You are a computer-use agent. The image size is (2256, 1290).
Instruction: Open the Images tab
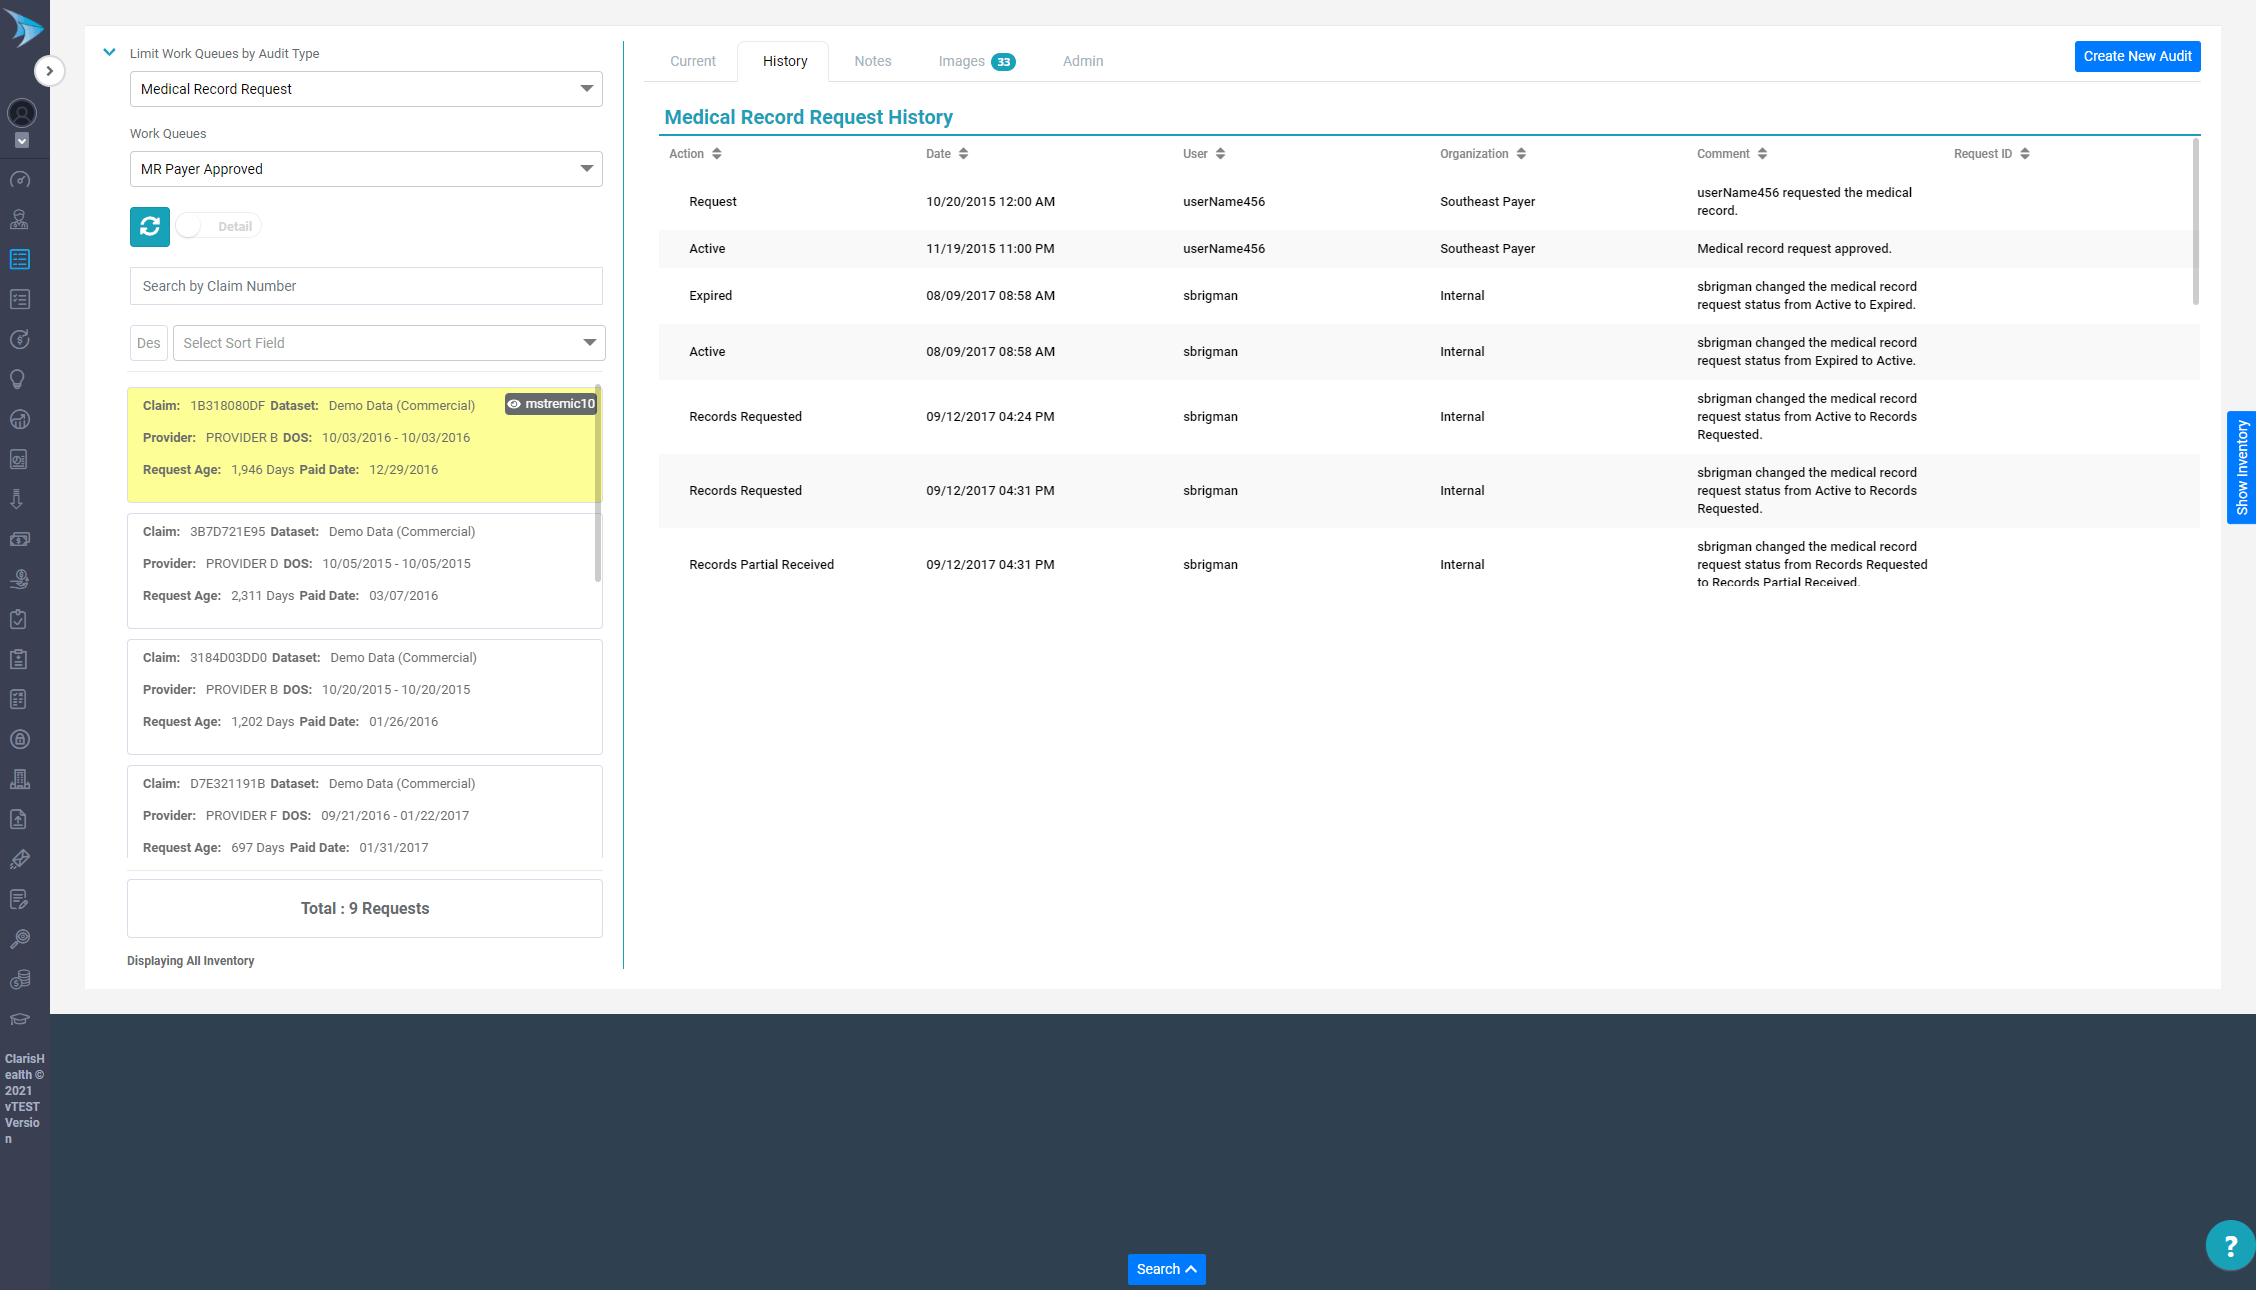pyautogui.click(x=977, y=61)
